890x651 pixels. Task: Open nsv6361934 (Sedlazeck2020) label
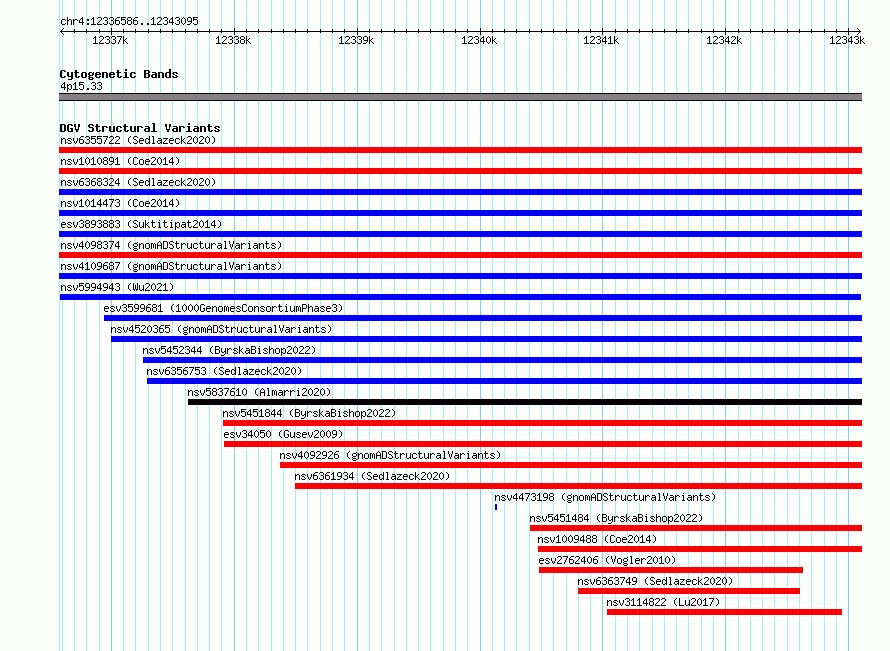372,476
